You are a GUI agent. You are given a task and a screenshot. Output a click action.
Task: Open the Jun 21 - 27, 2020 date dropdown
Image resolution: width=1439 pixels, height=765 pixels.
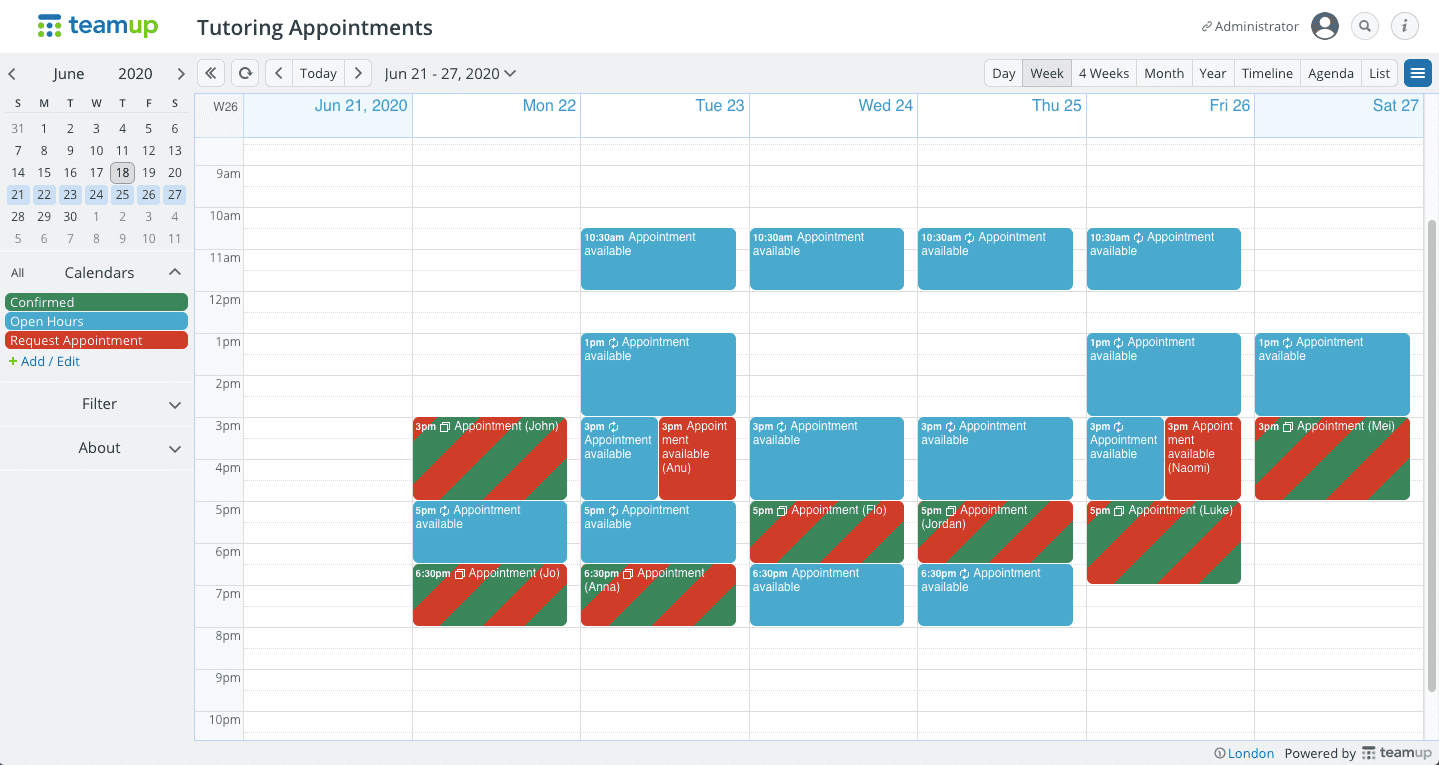pyautogui.click(x=450, y=73)
